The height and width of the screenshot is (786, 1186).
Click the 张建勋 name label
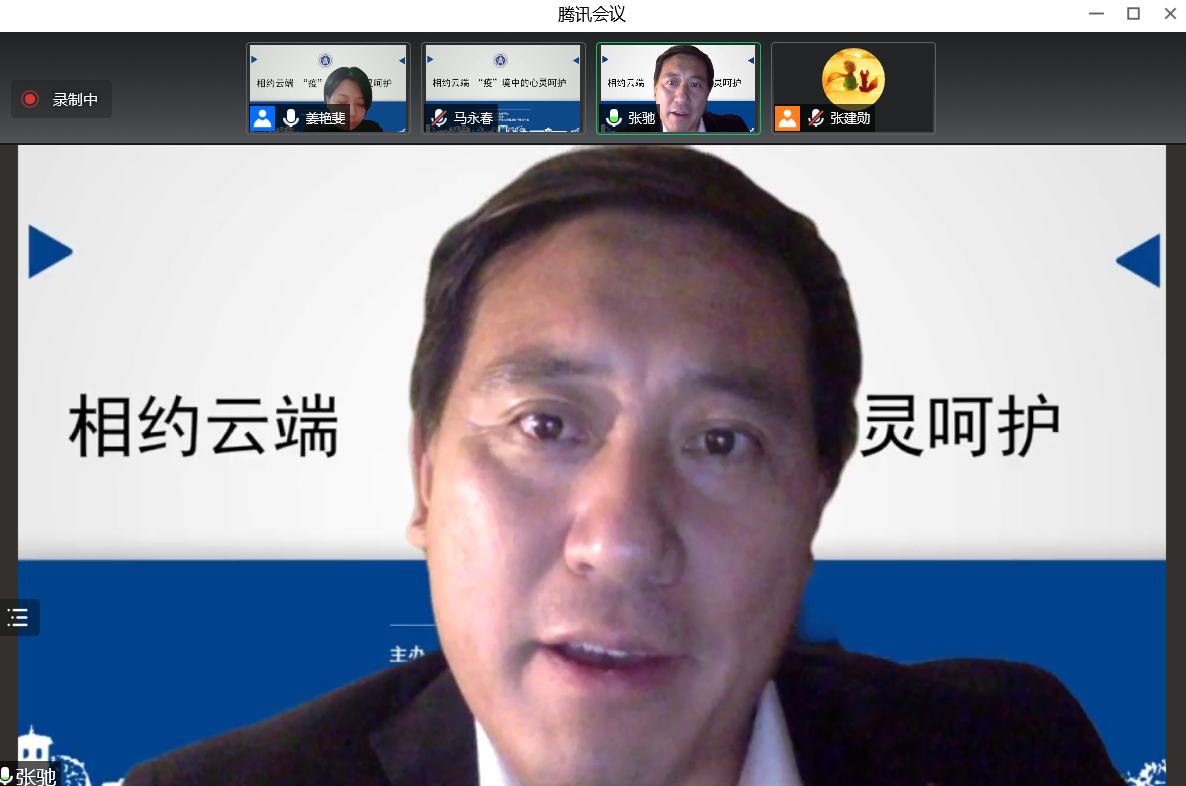(850, 118)
